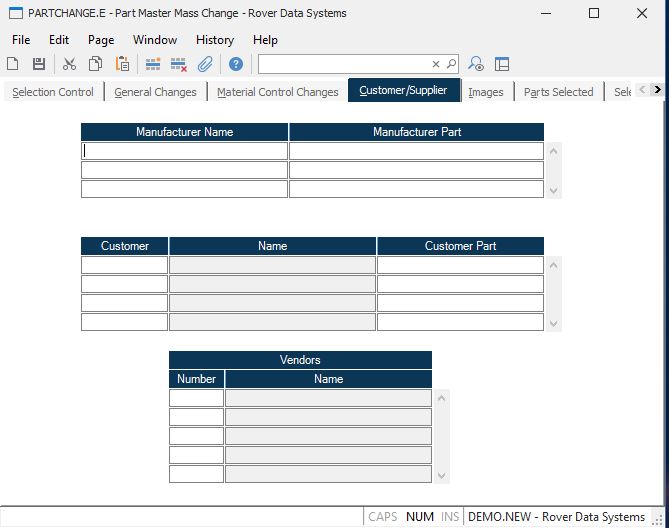
Task: Switch to the Selection Control tab
Action: (53, 92)
